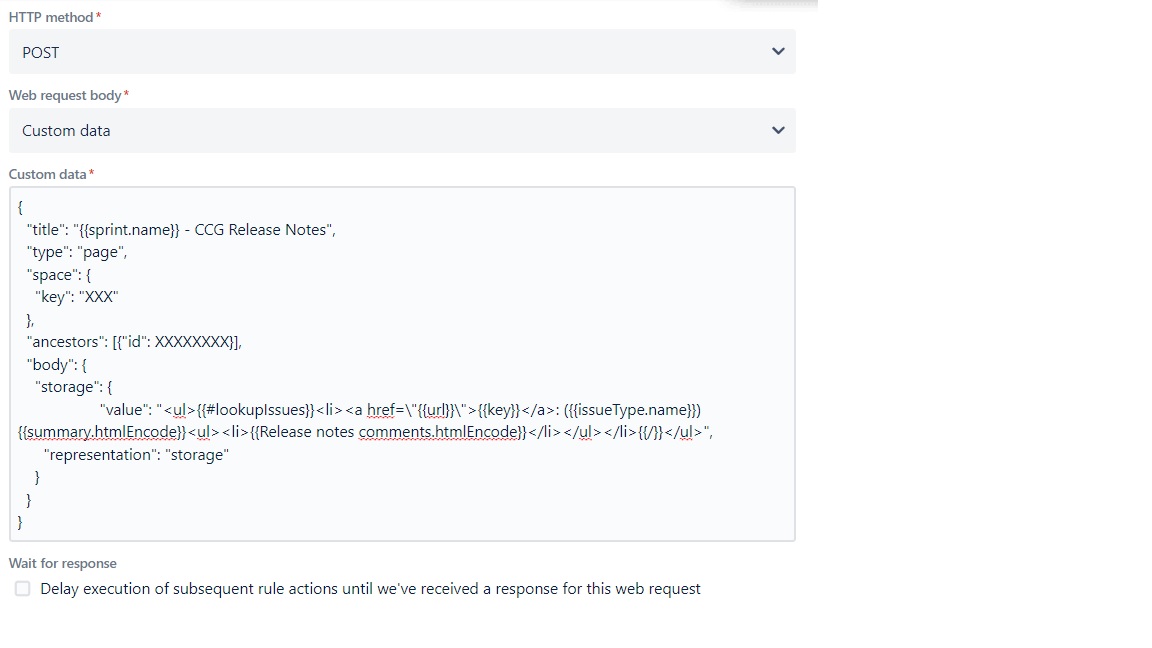
Task: Click the delay execution description text
Action: coord(370,588)
